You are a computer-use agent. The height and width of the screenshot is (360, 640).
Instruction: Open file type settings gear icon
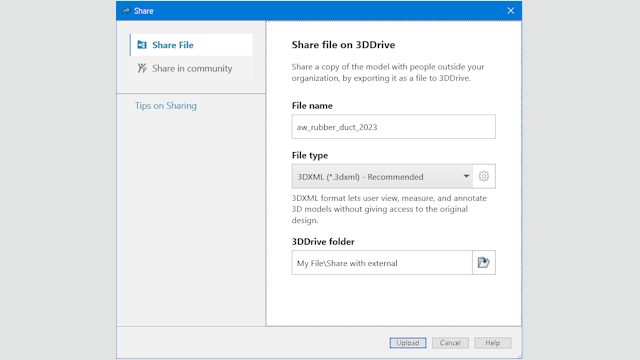[x=484, y=176]
